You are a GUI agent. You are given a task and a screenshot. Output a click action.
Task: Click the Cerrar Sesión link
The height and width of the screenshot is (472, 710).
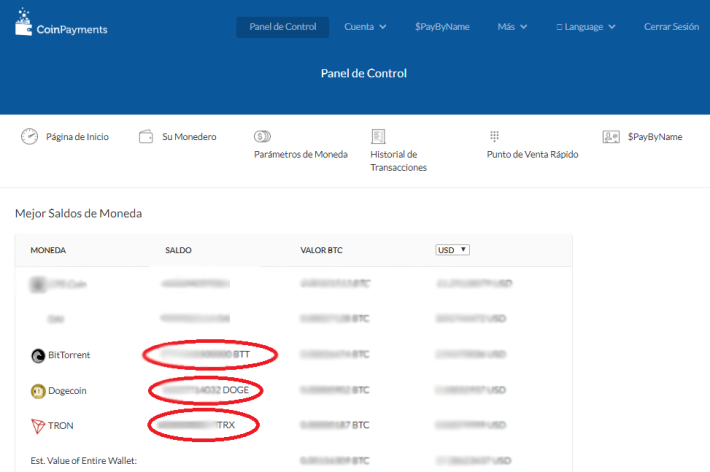(671, 27)
